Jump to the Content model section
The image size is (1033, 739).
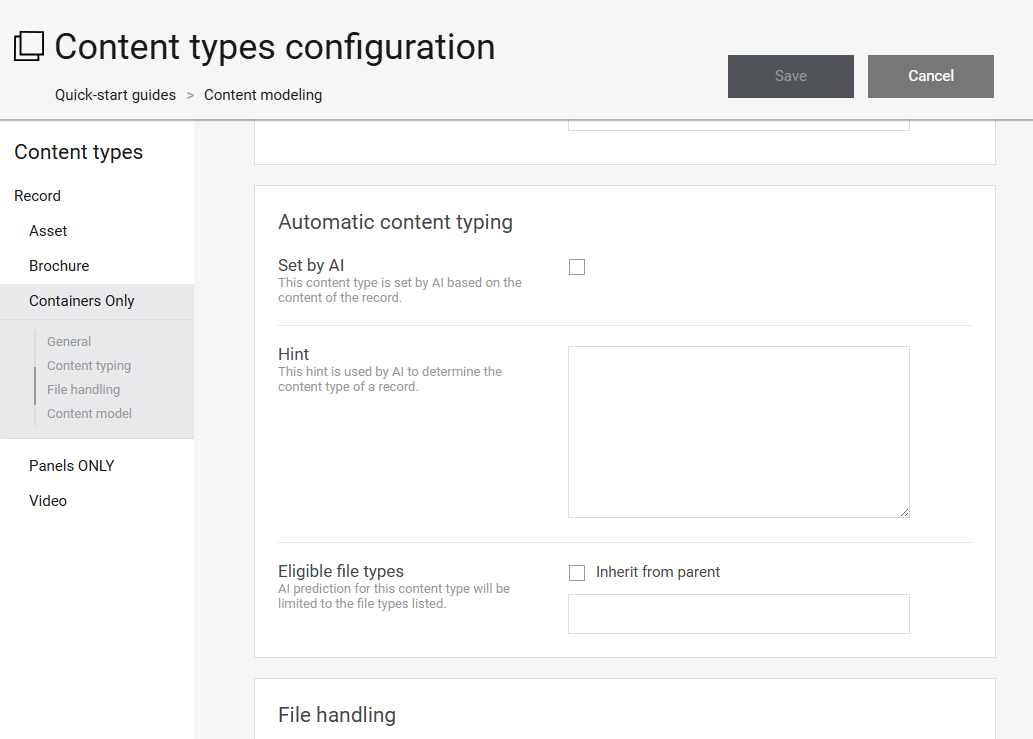tap(89, 414)
